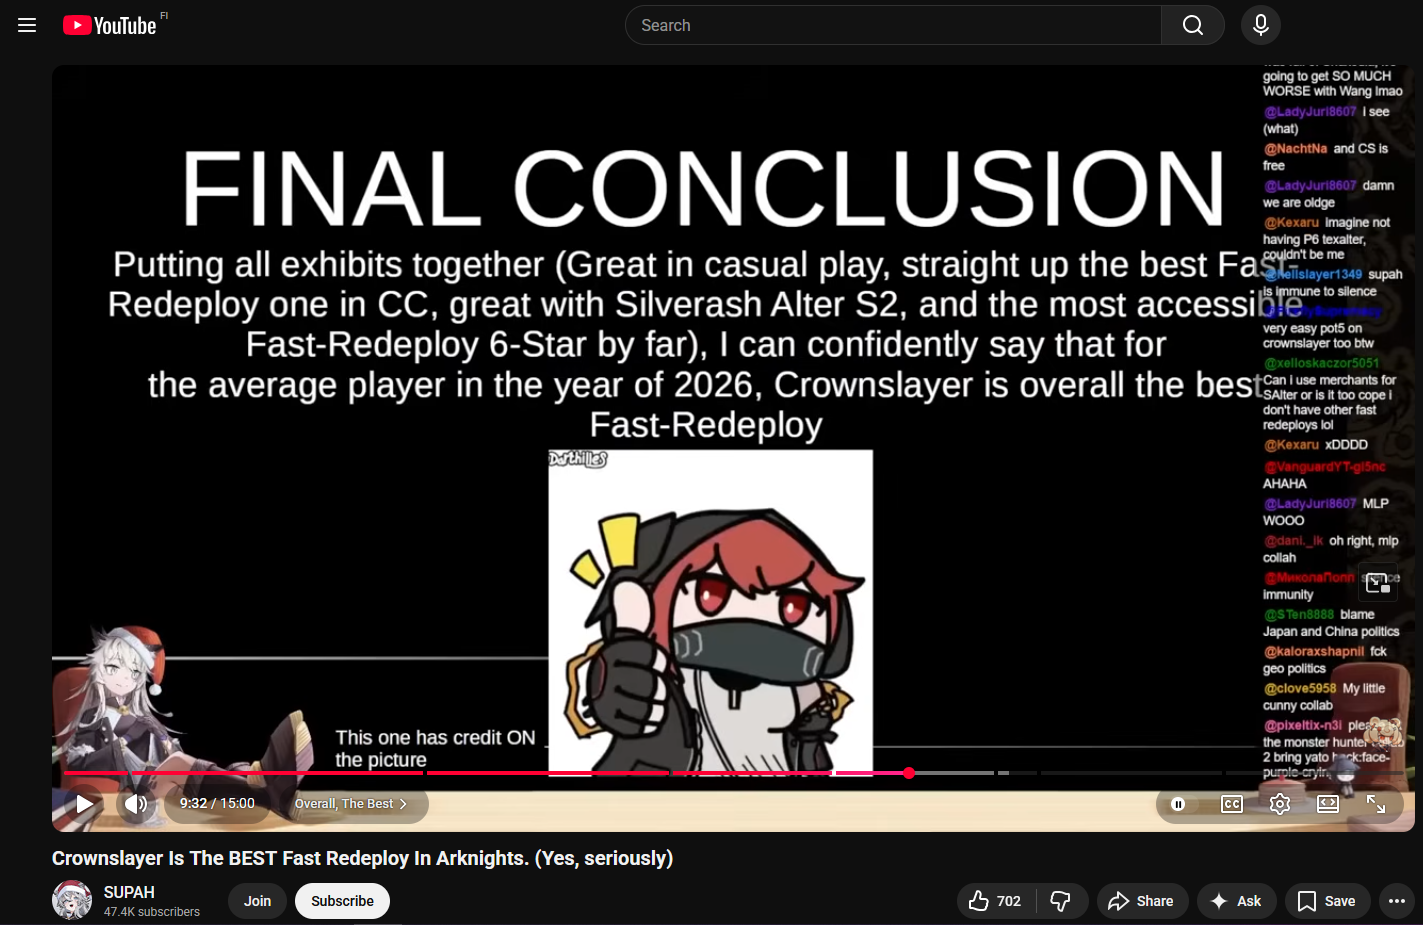Like the video (702 likes)

click(x=996, y=901)
